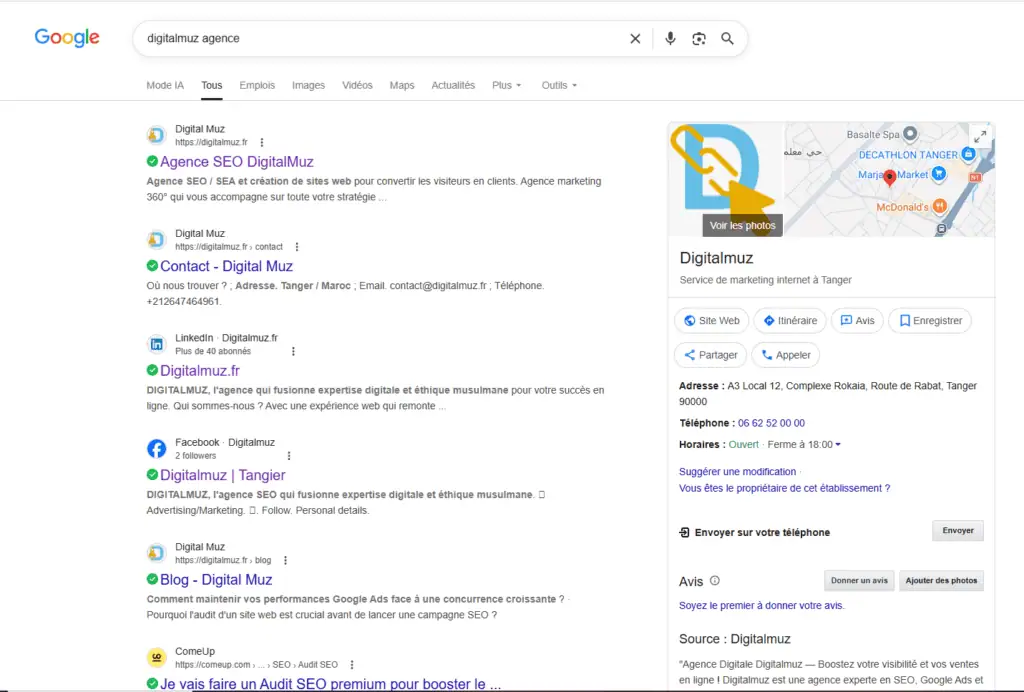Click the Itinéraire button

tap(790, 321)
